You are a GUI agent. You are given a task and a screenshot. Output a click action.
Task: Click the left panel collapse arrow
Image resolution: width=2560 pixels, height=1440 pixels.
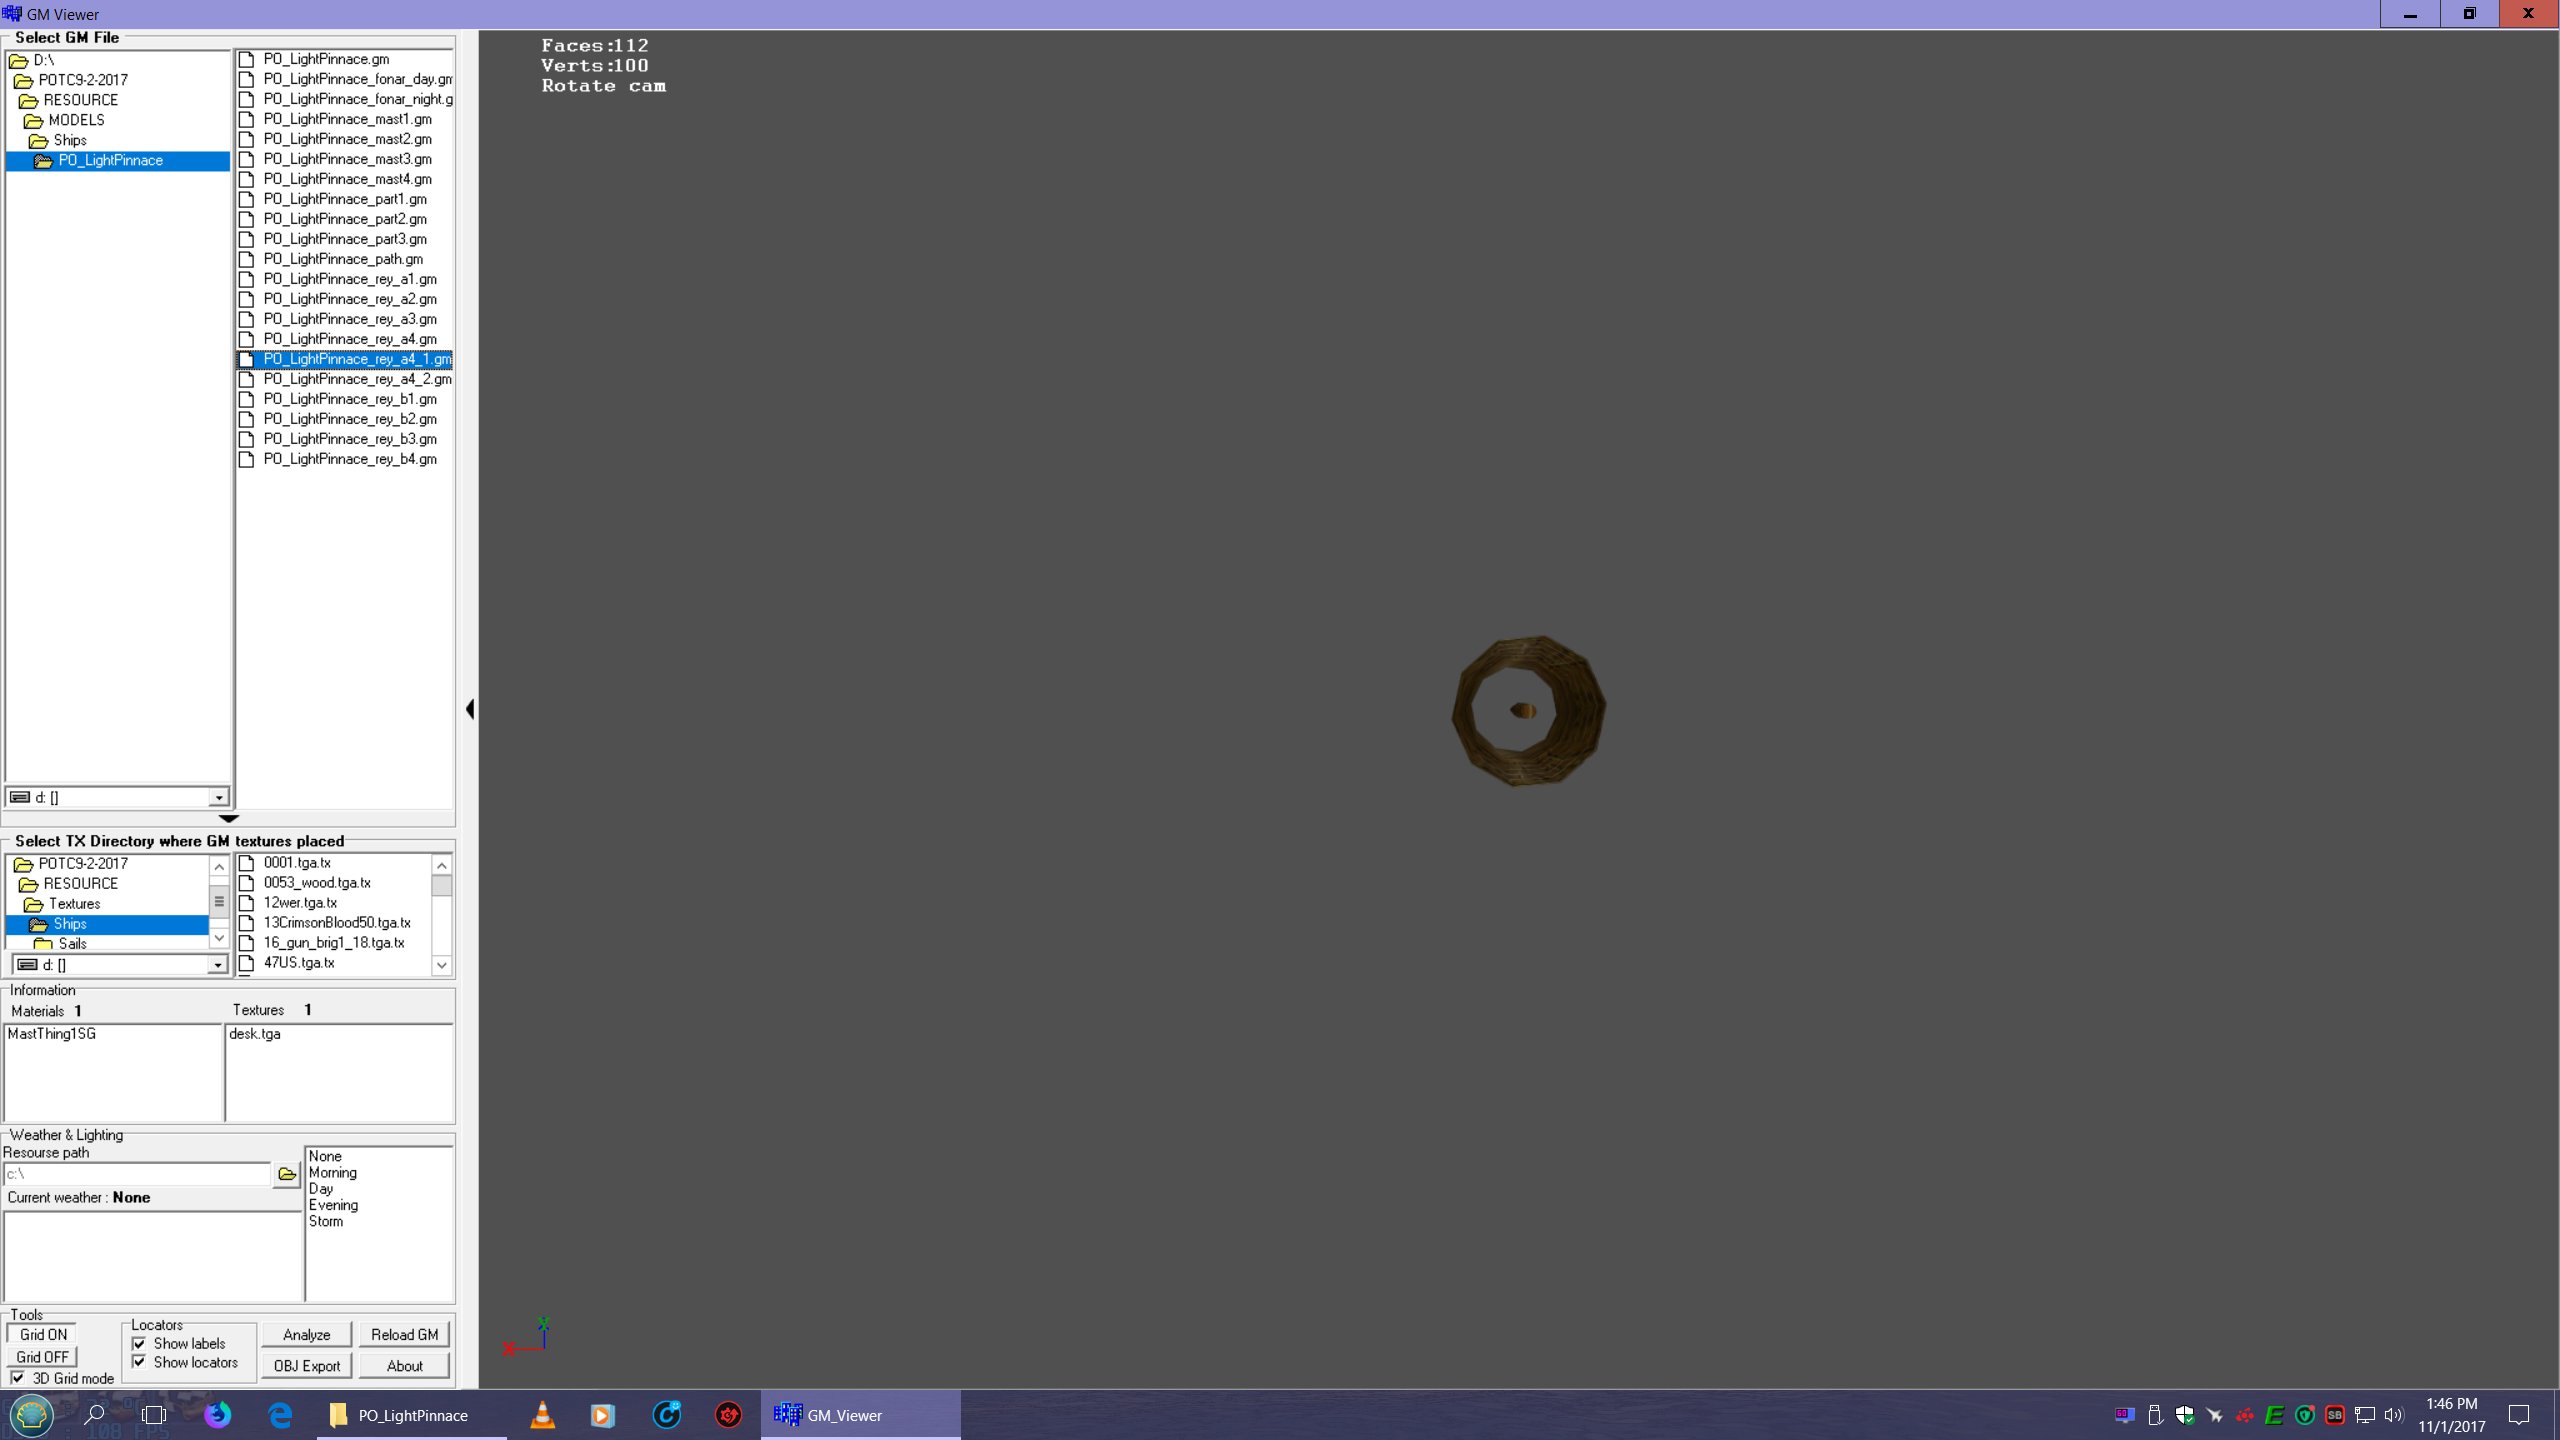click(470, 709)
